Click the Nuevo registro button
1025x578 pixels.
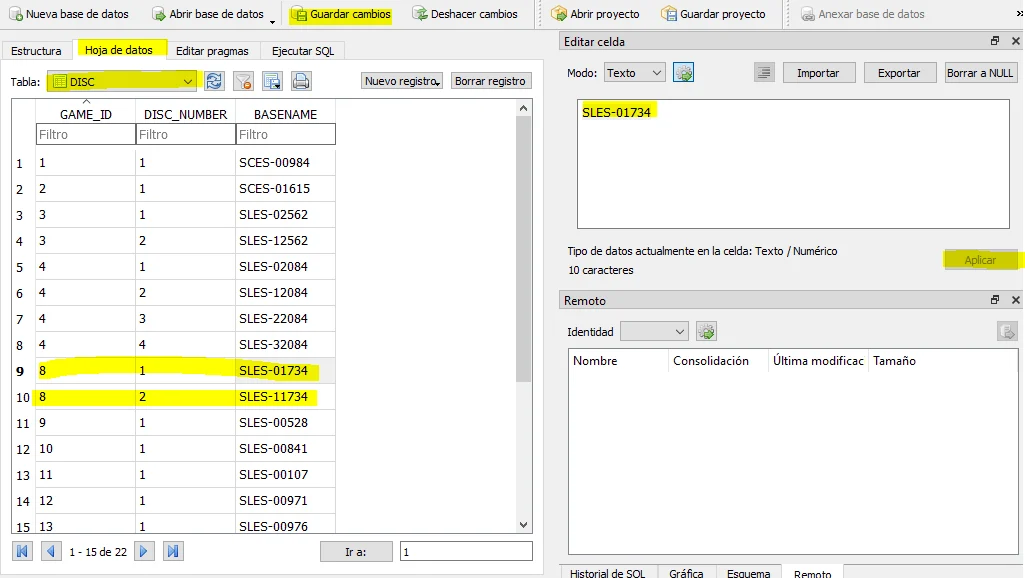tap(401, 81)
